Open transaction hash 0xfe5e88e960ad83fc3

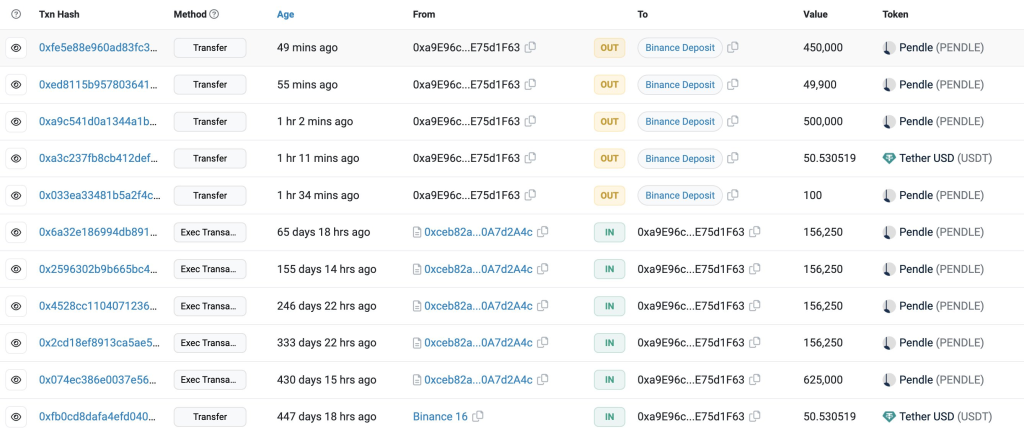click(x=99, y=48)
